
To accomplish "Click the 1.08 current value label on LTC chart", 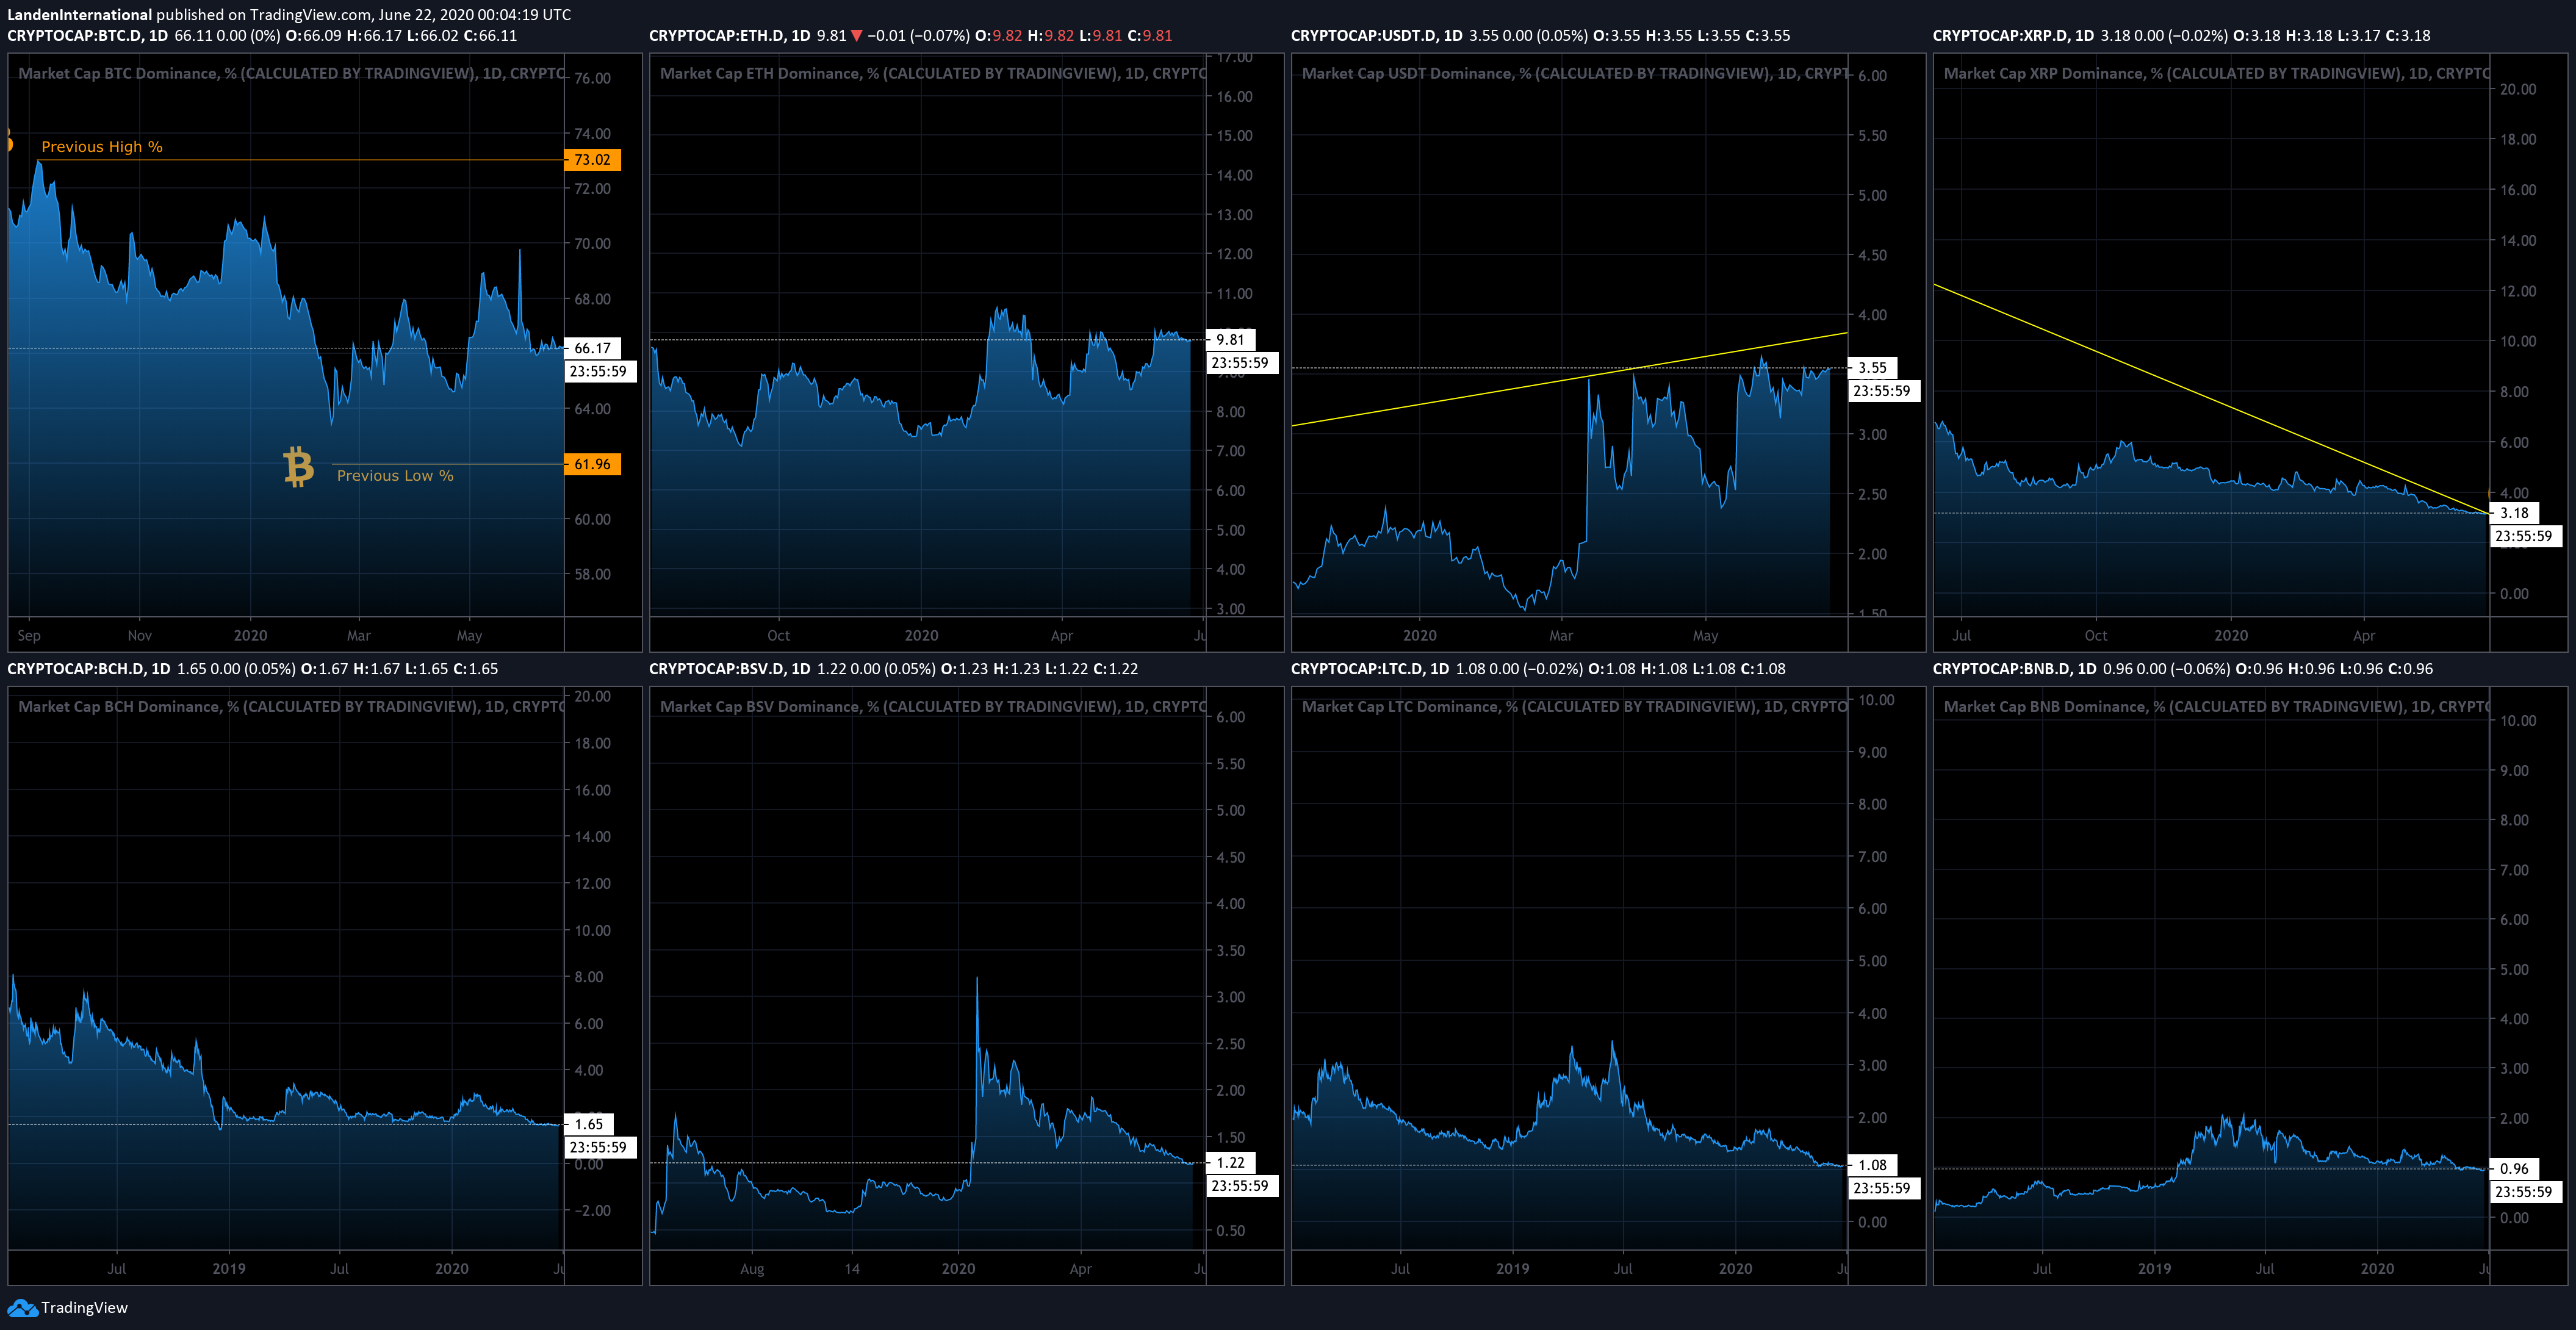I will click(x=1872, y=1165).
